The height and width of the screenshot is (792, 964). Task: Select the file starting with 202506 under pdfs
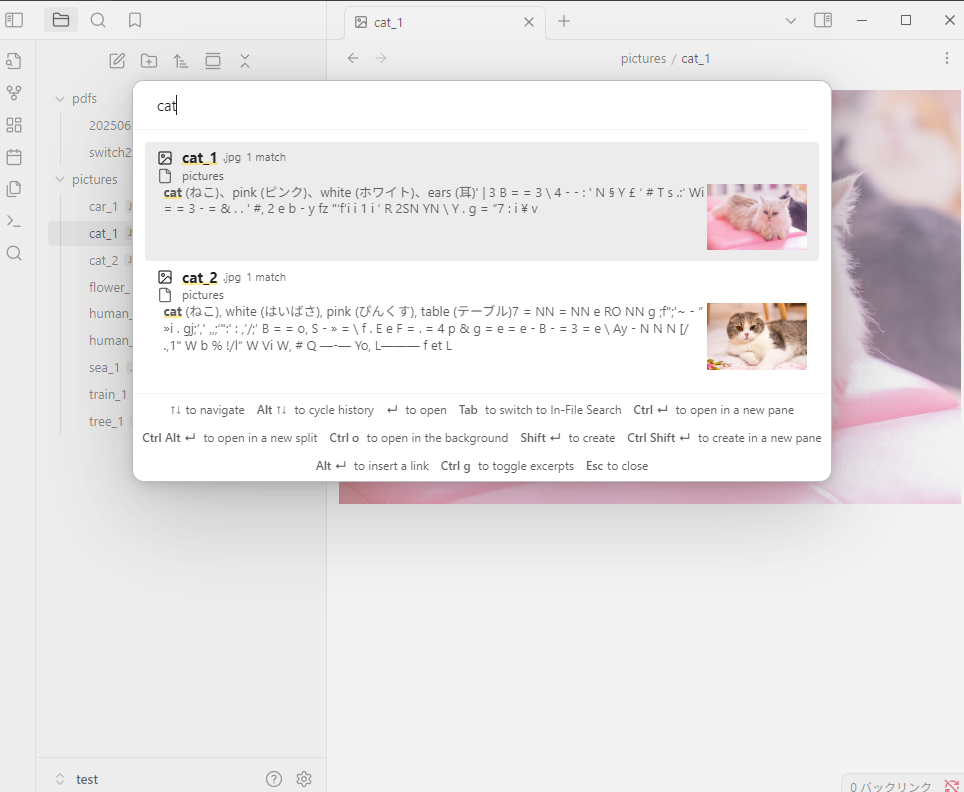(110, 125)
